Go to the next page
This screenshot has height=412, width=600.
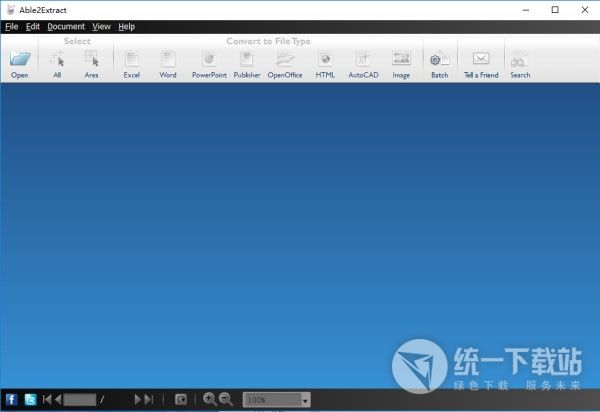[x=138, y=400]
